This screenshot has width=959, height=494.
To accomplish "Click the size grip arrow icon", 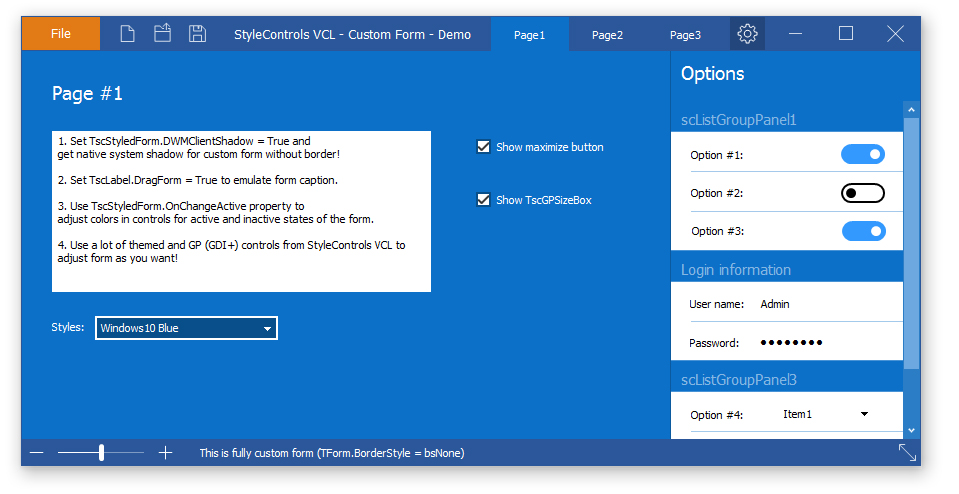I will pos(907,452).
